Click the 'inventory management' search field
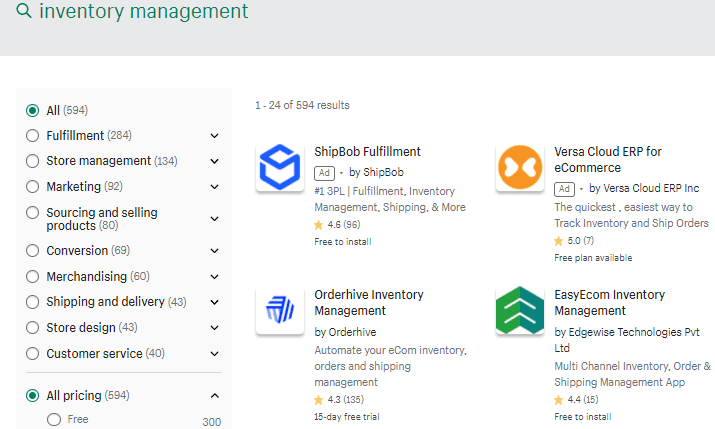This screenshot has width=715, height=429. point(144,11)
